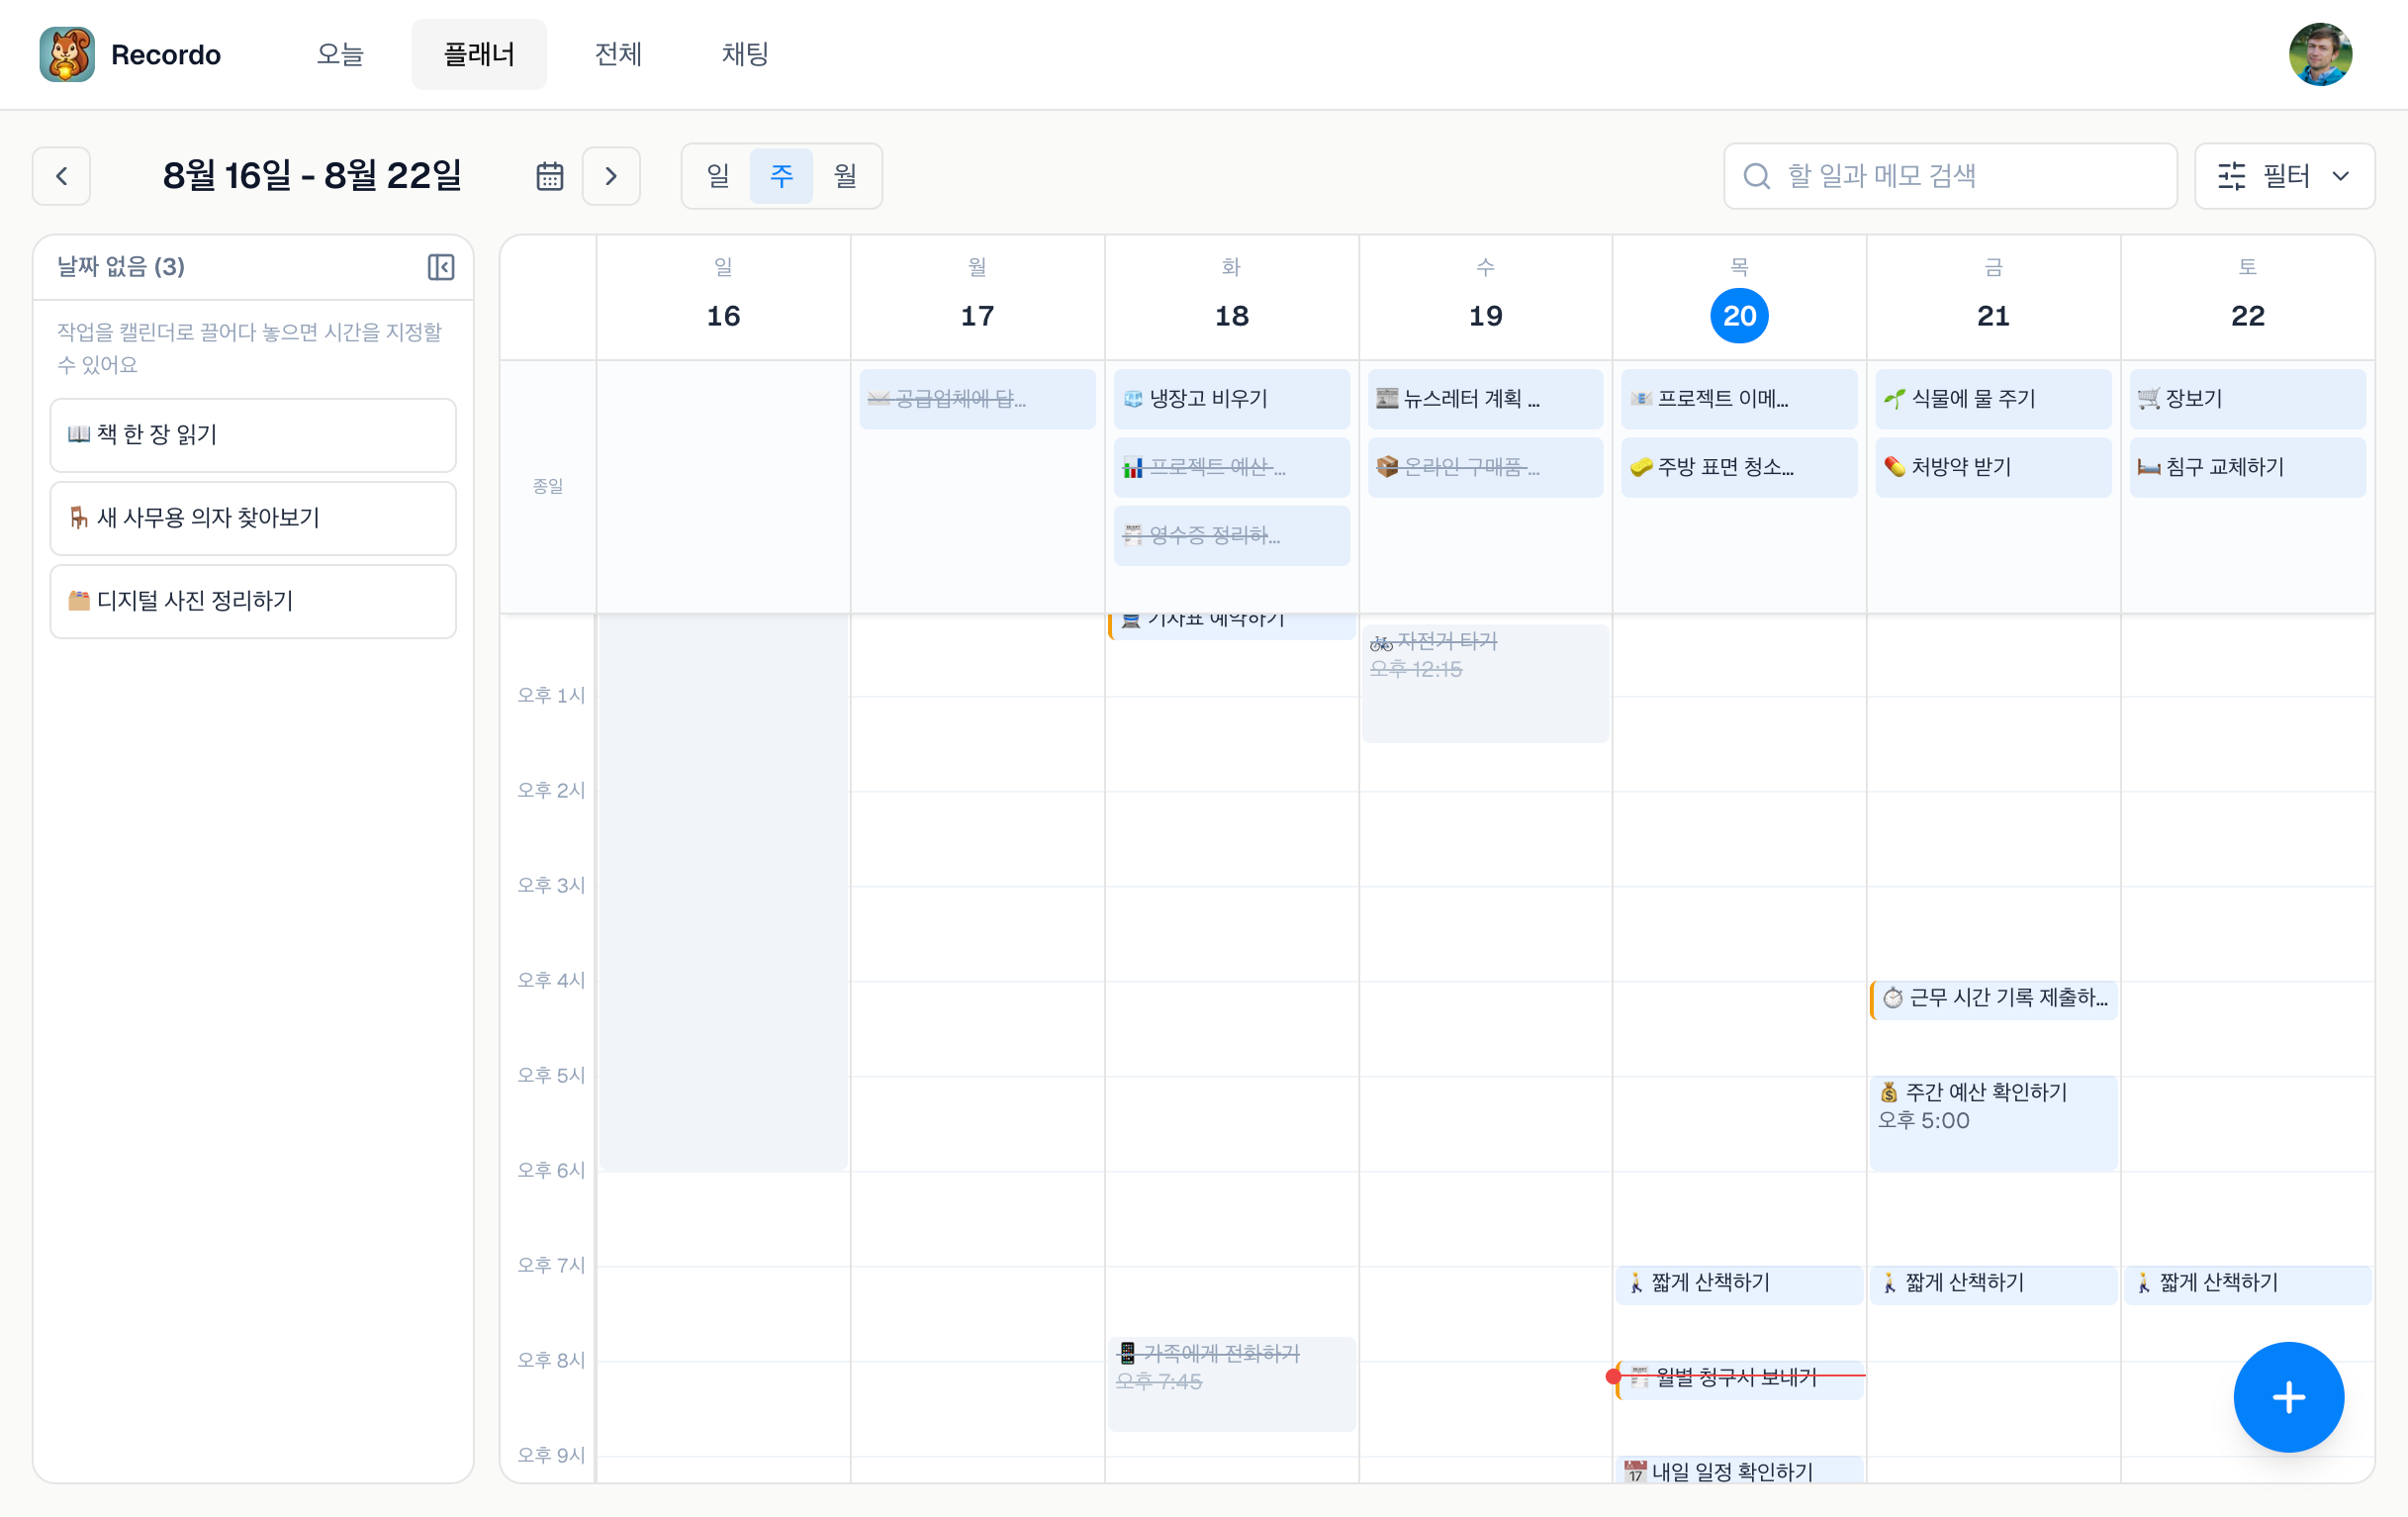Open Friday's 짧게 산책하기 event
Screen dimensions: 2408x1517
tap(1993, 1284)
